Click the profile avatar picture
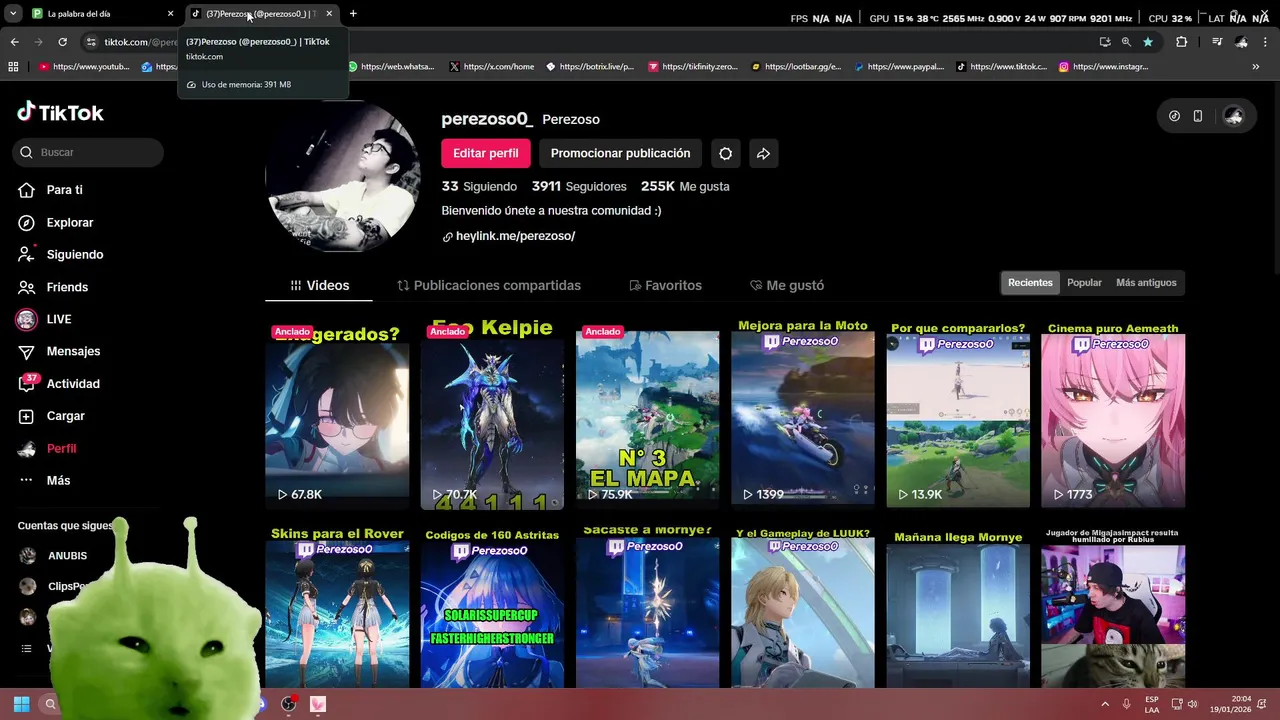Viewport: 1280px width, 720px height. (x=343, y=176)
